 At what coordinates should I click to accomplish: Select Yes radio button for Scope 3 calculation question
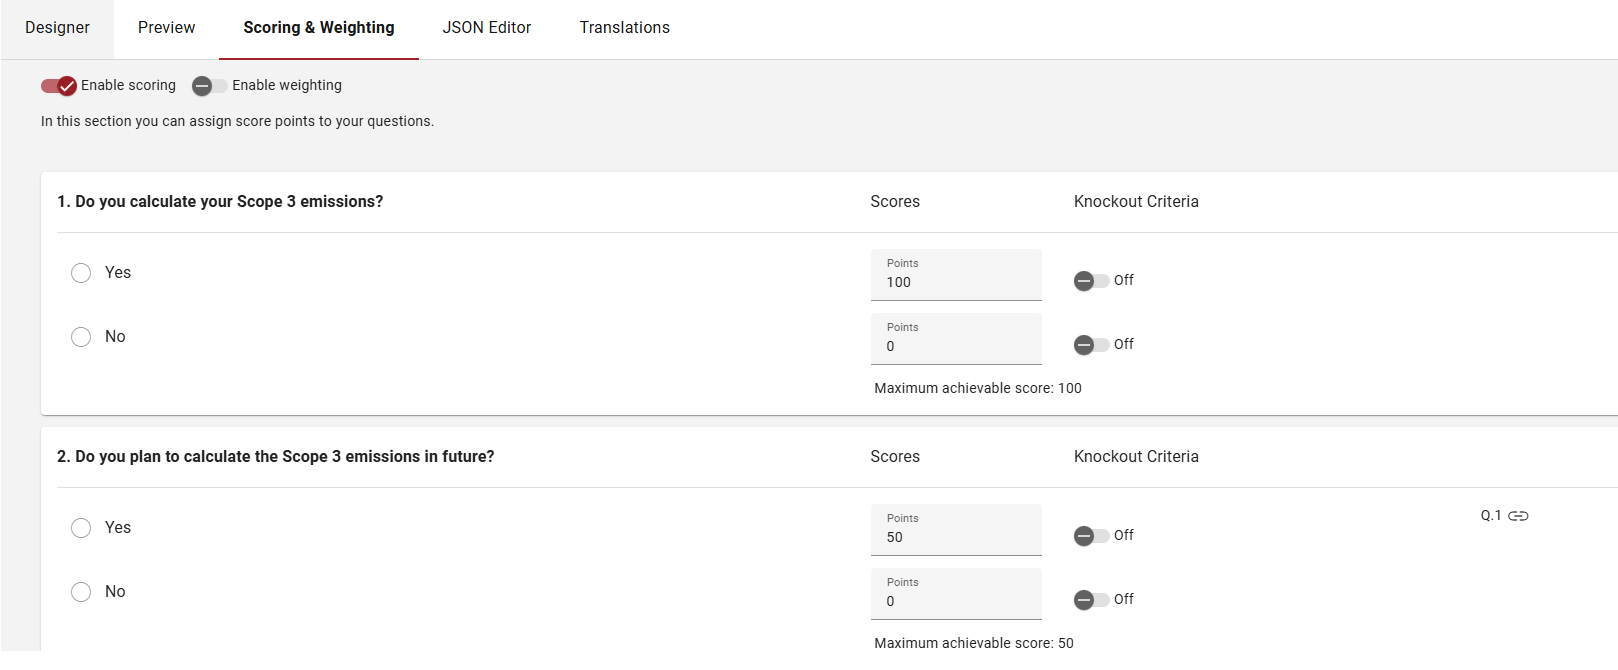(81, 273)
